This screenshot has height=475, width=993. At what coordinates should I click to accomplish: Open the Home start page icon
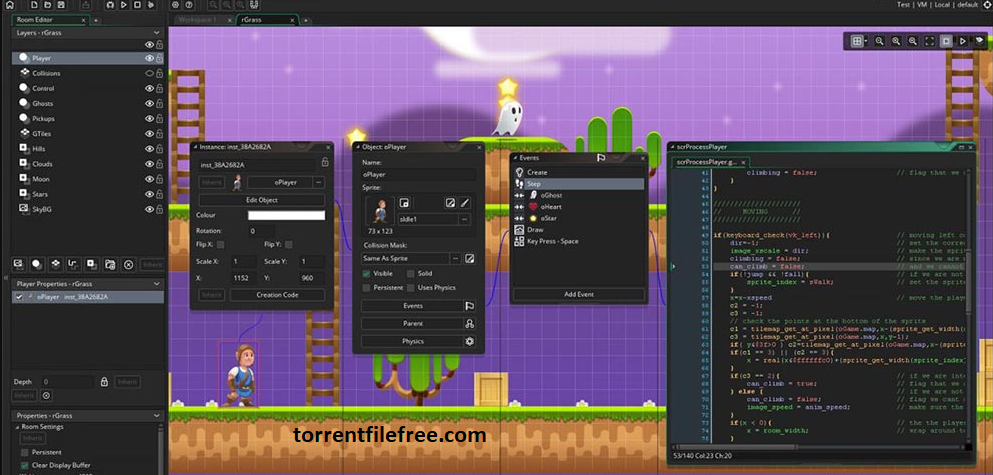tap(9, 5)
